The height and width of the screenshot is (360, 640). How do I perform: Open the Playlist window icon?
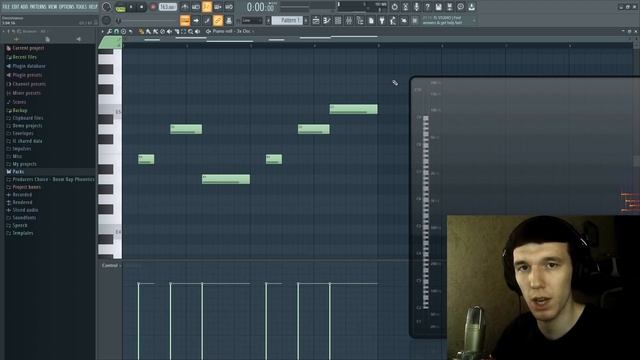pos(316,20)
